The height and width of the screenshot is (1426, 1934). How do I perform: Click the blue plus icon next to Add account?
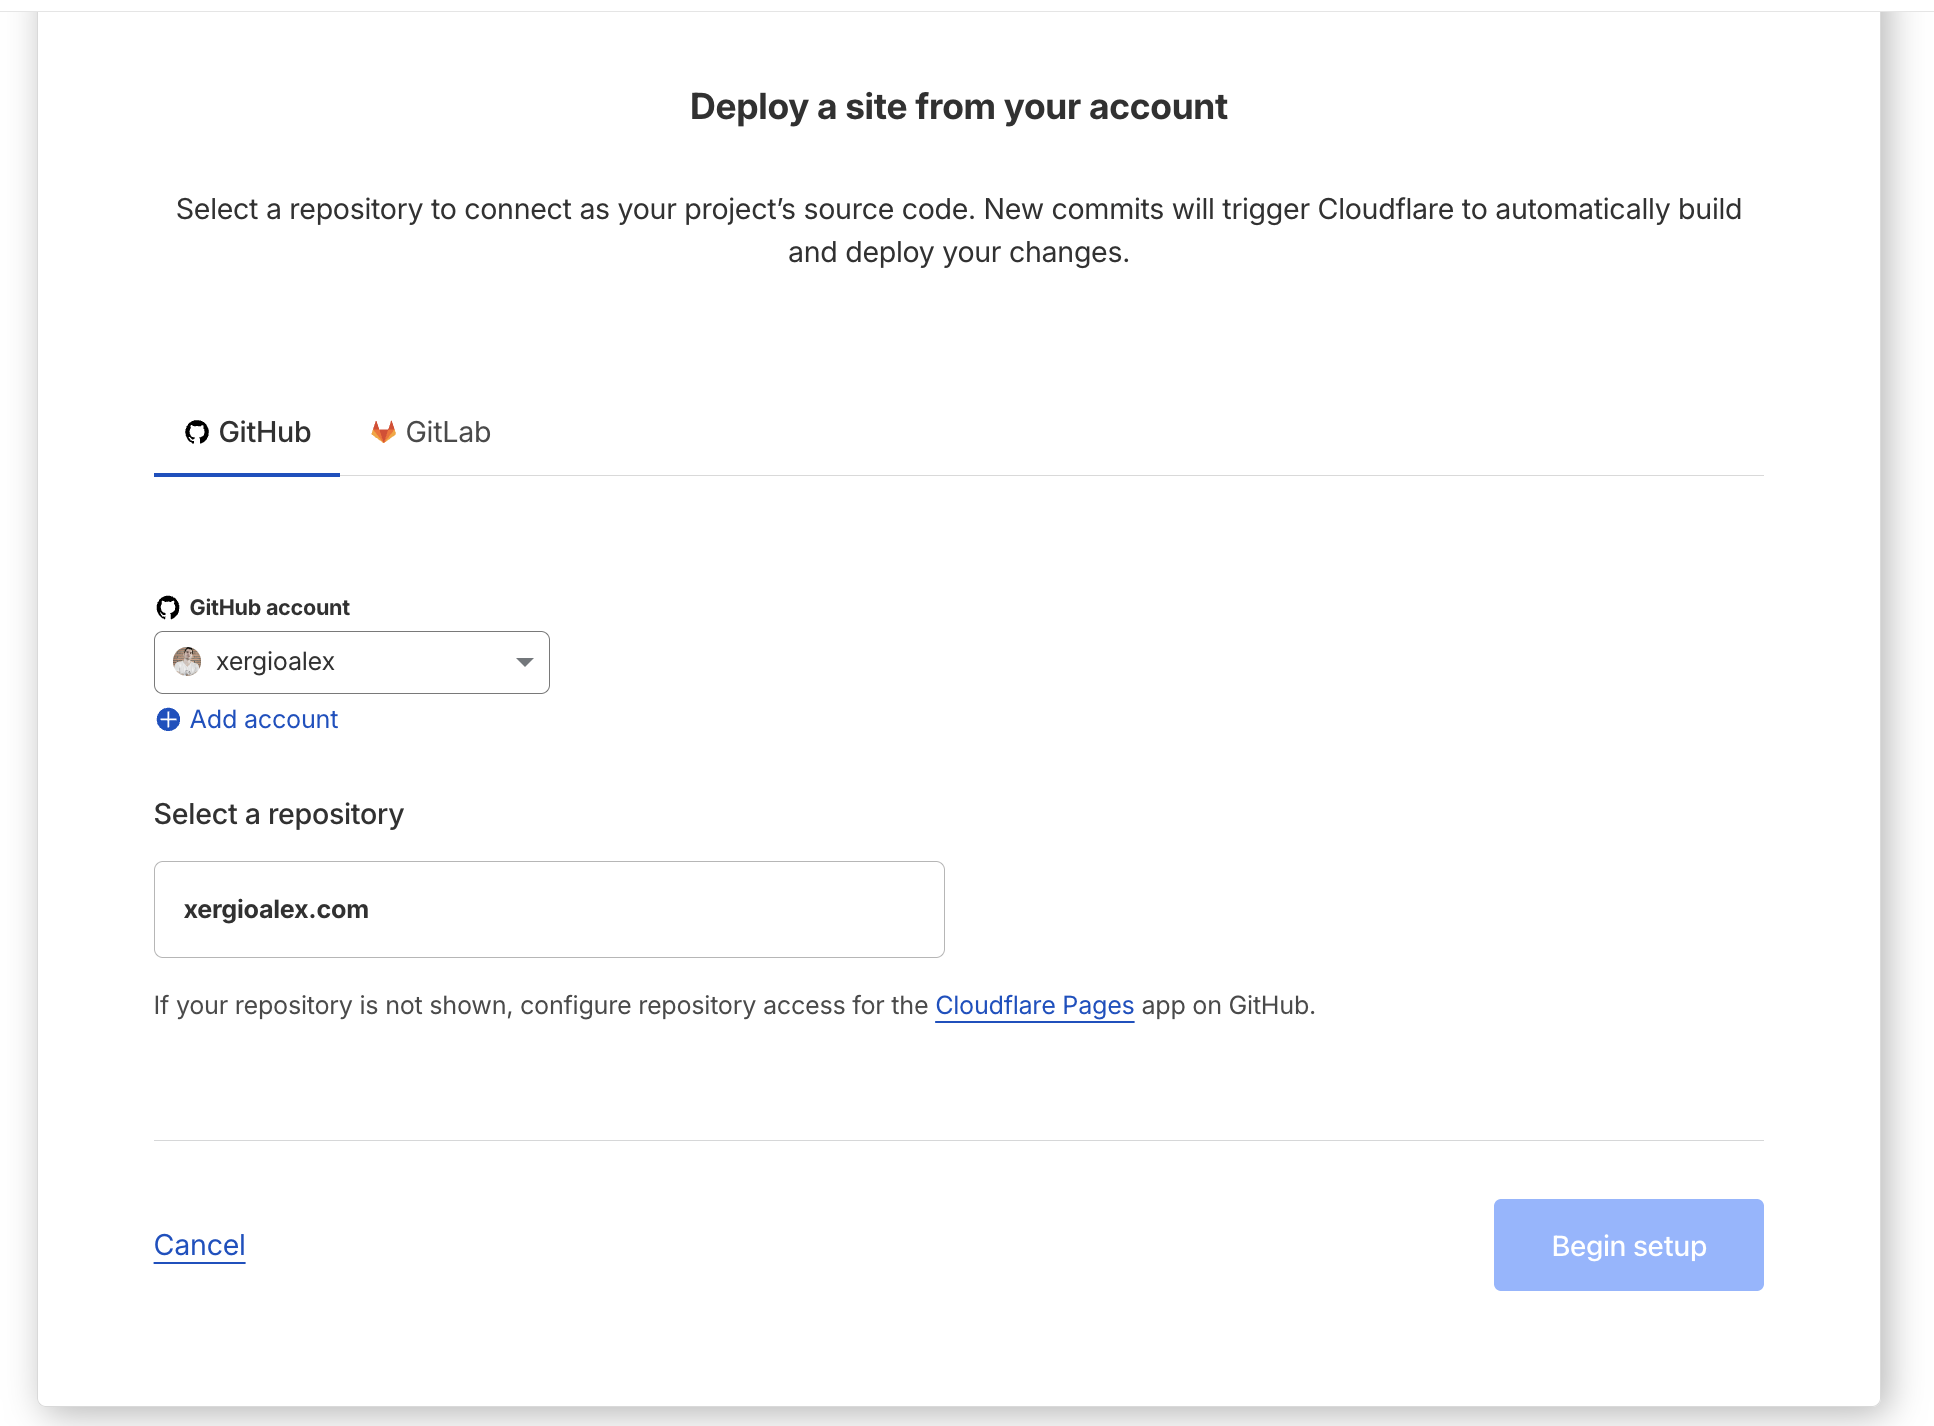167,719
